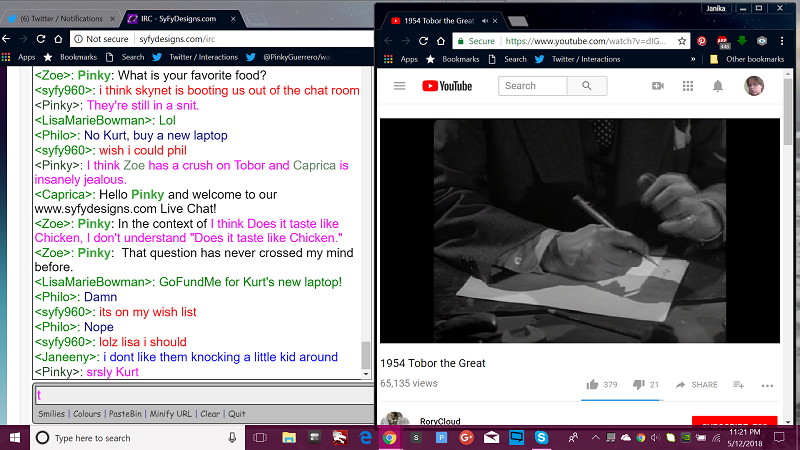Open Microsoft Edge from taskbar

[x=365, y=438]
